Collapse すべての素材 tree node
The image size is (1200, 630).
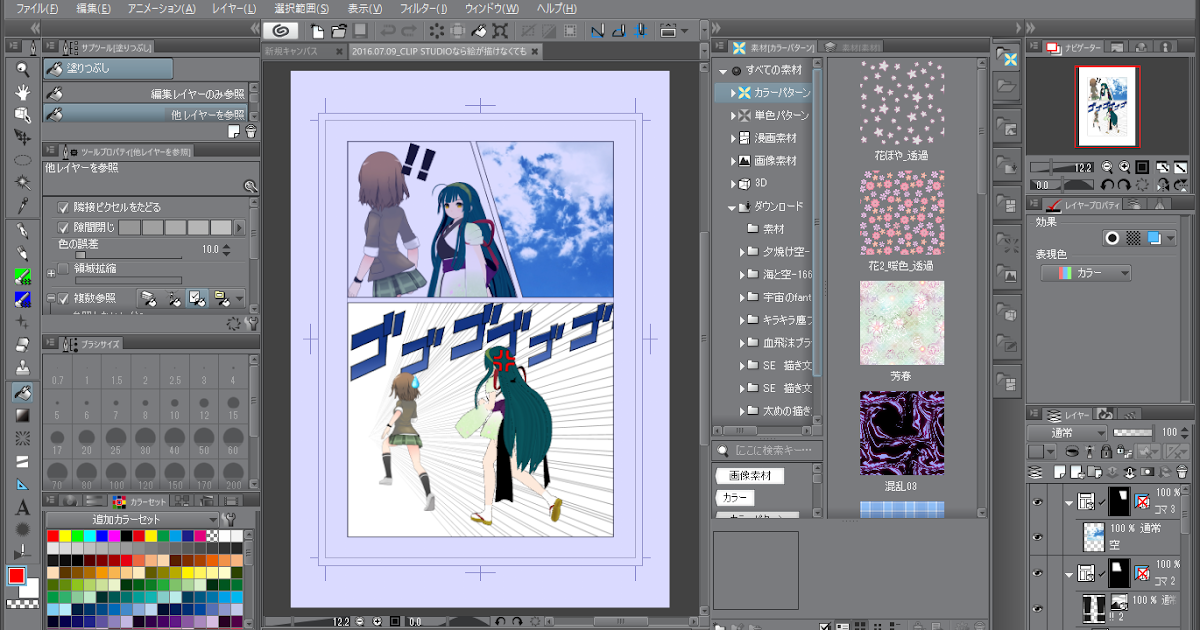point(722,70)
